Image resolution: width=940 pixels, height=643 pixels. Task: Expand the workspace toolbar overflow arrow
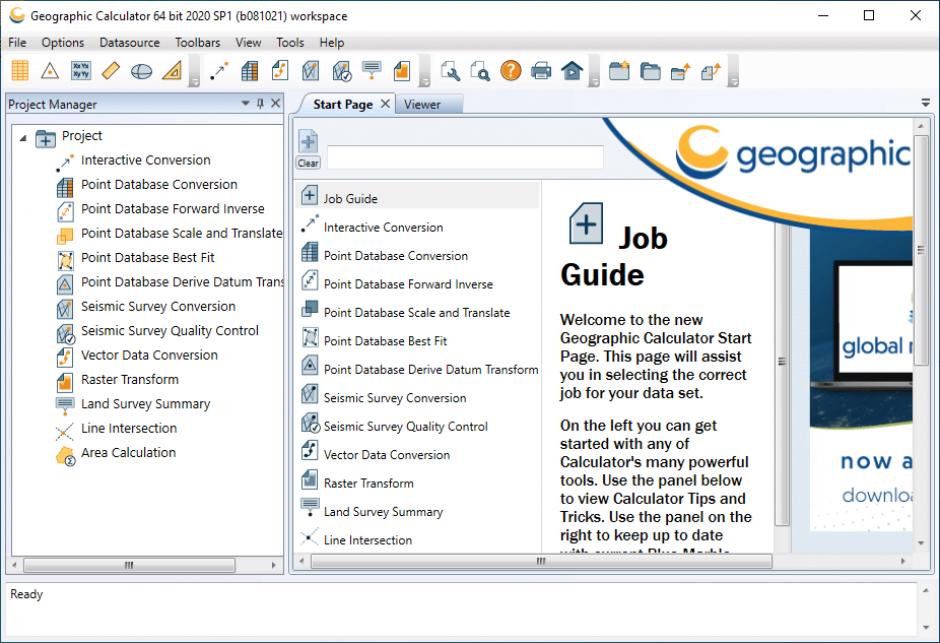[x=733, y=72]
